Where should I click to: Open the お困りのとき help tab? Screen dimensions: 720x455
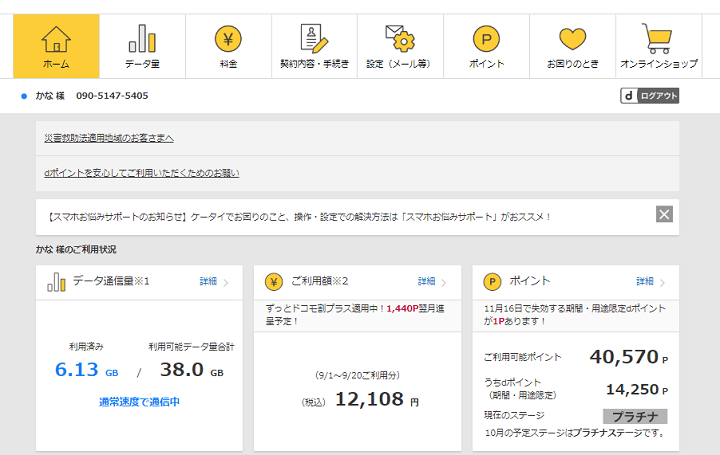coord(573,46)
